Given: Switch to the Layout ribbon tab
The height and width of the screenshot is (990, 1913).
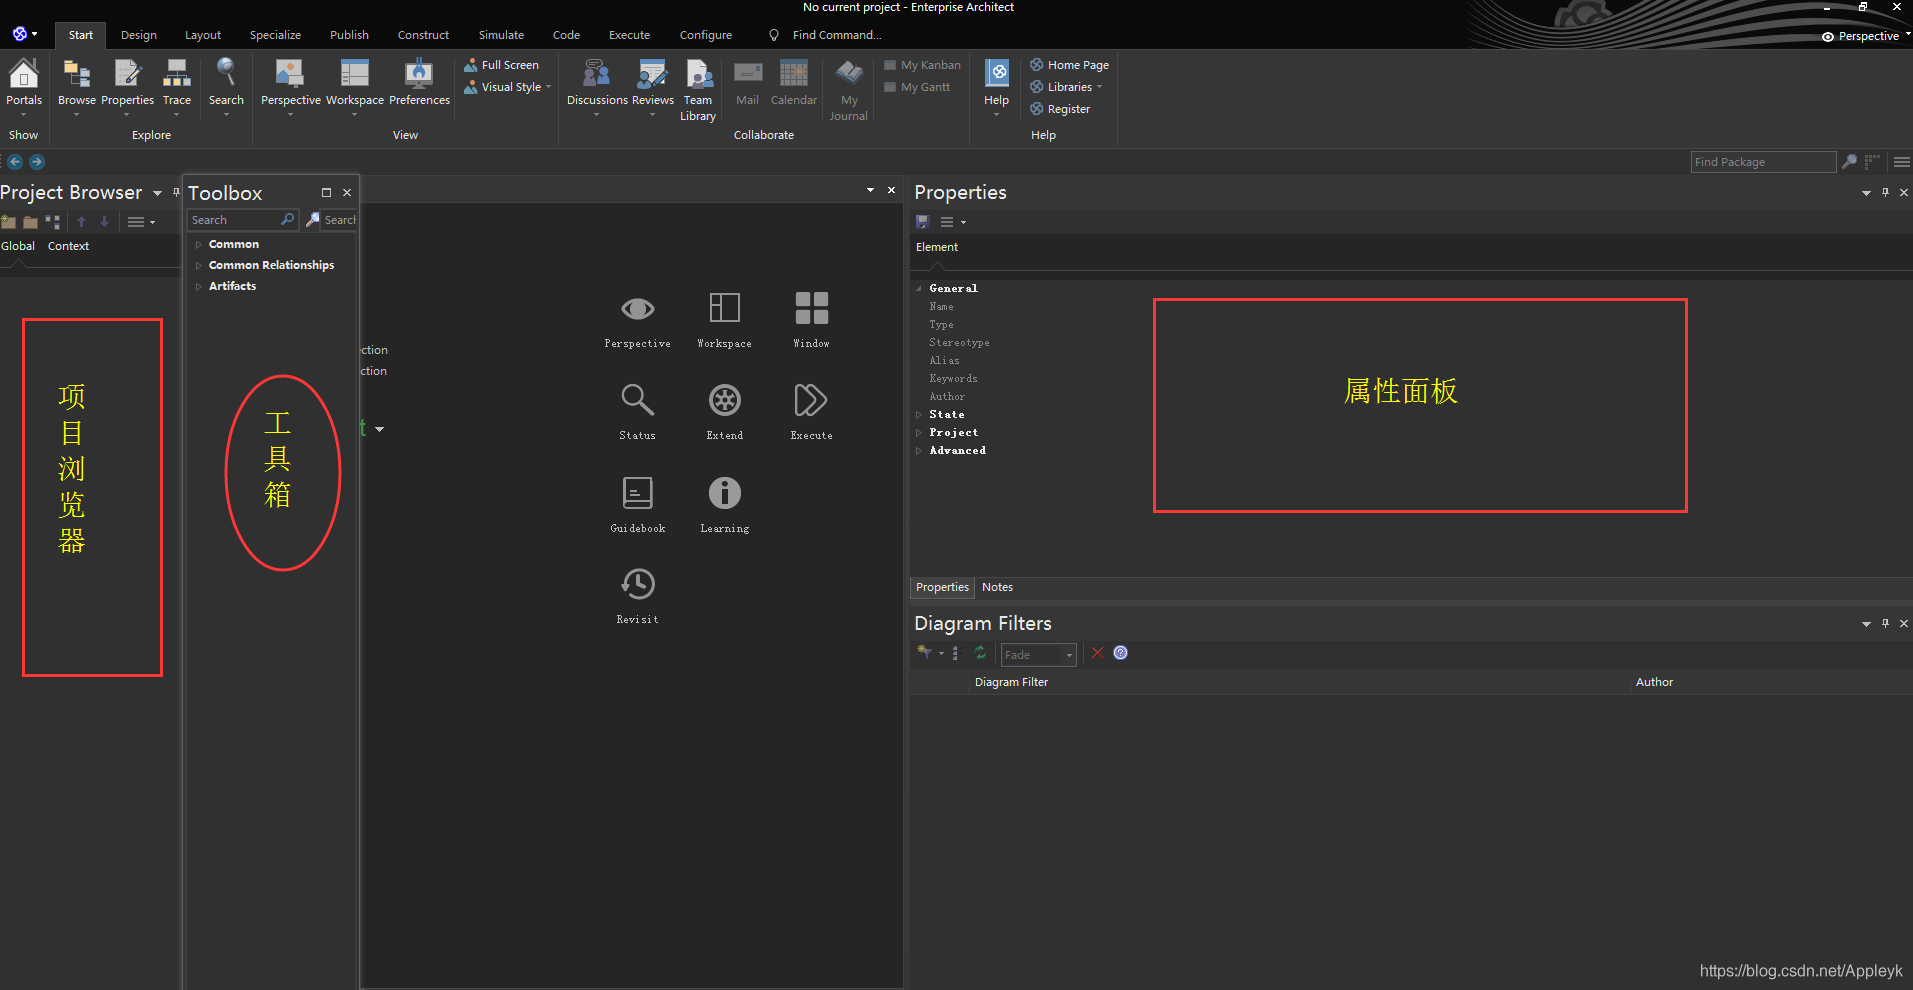Looking at the screenshot, I should [x=203, y=35].
